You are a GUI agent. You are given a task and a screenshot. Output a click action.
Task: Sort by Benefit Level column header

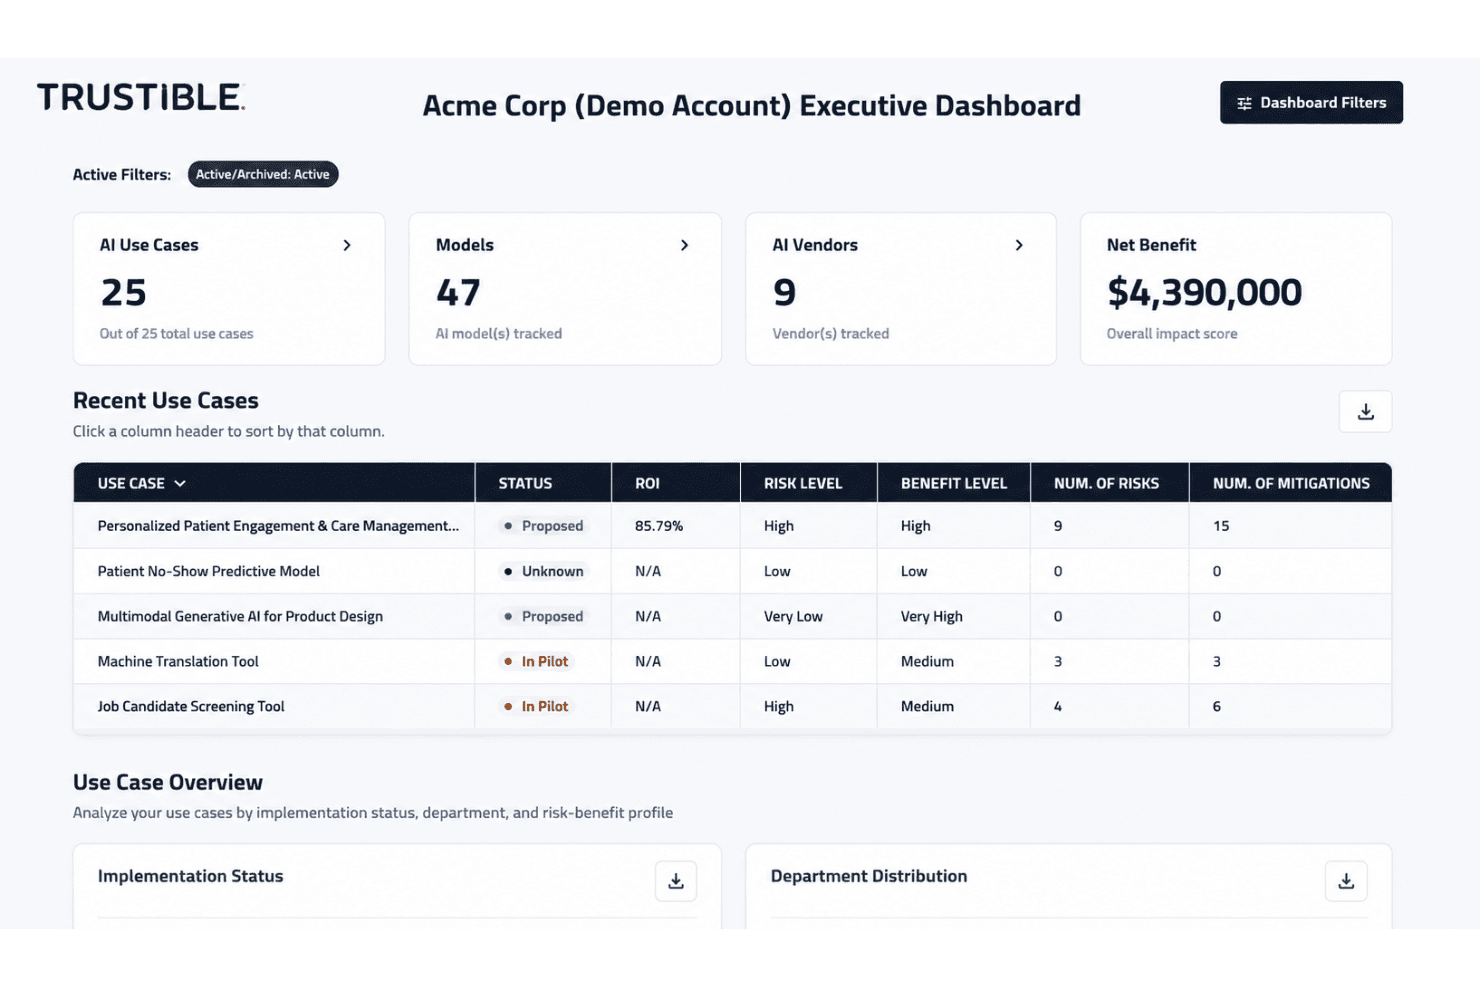point(954,483)
